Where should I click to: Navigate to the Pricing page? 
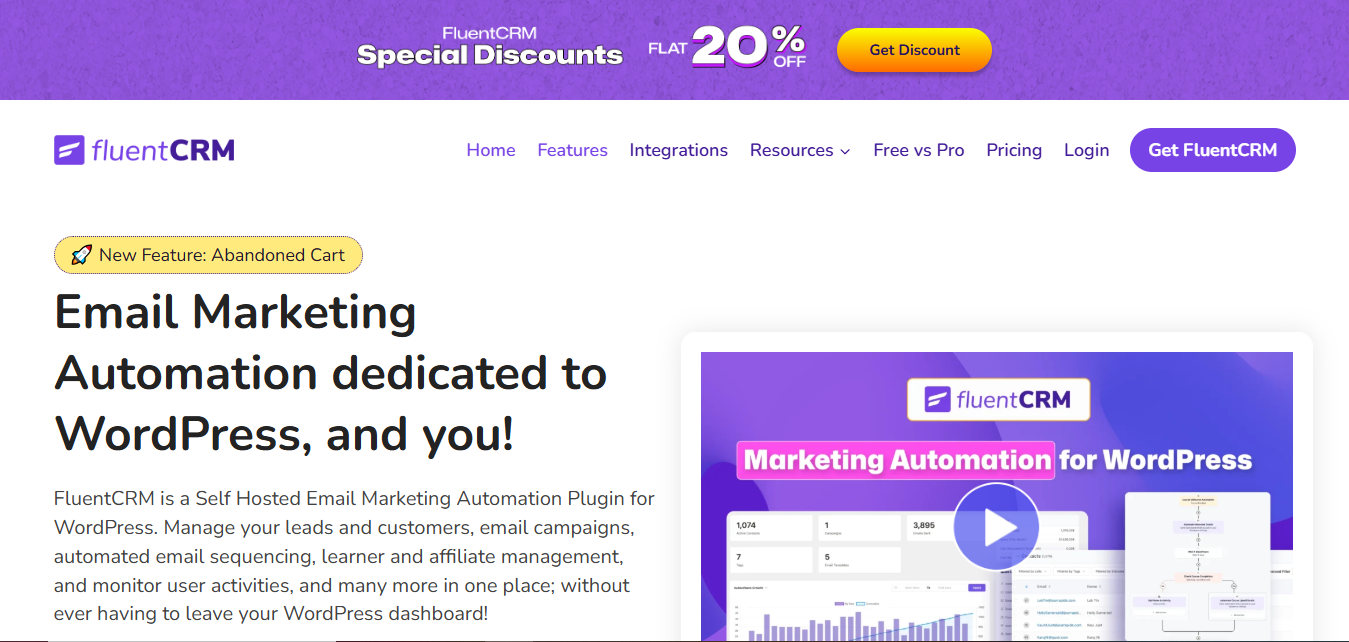coord(1014,150)
